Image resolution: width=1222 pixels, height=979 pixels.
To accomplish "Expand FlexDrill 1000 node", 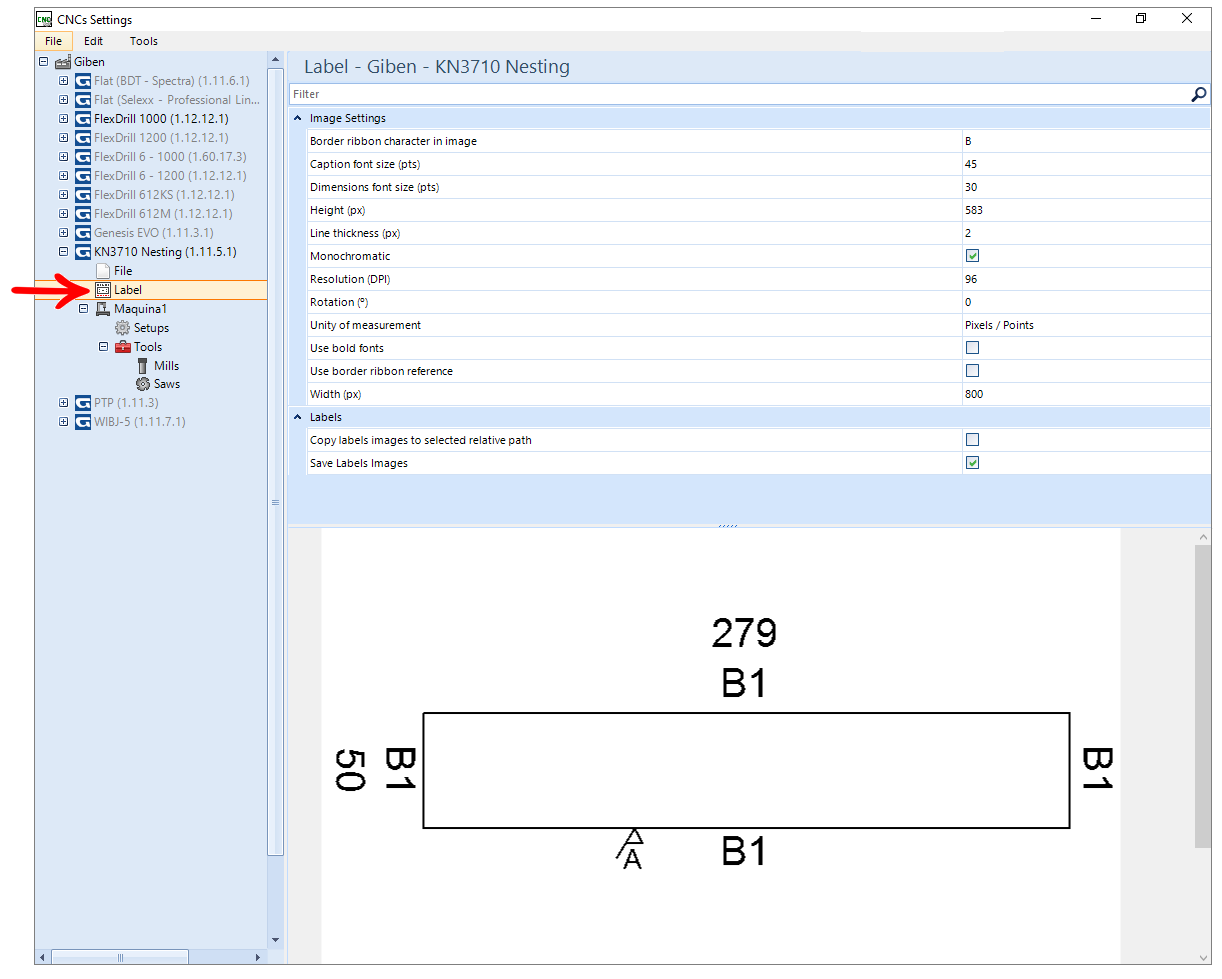I will click(x=64, y=119).
